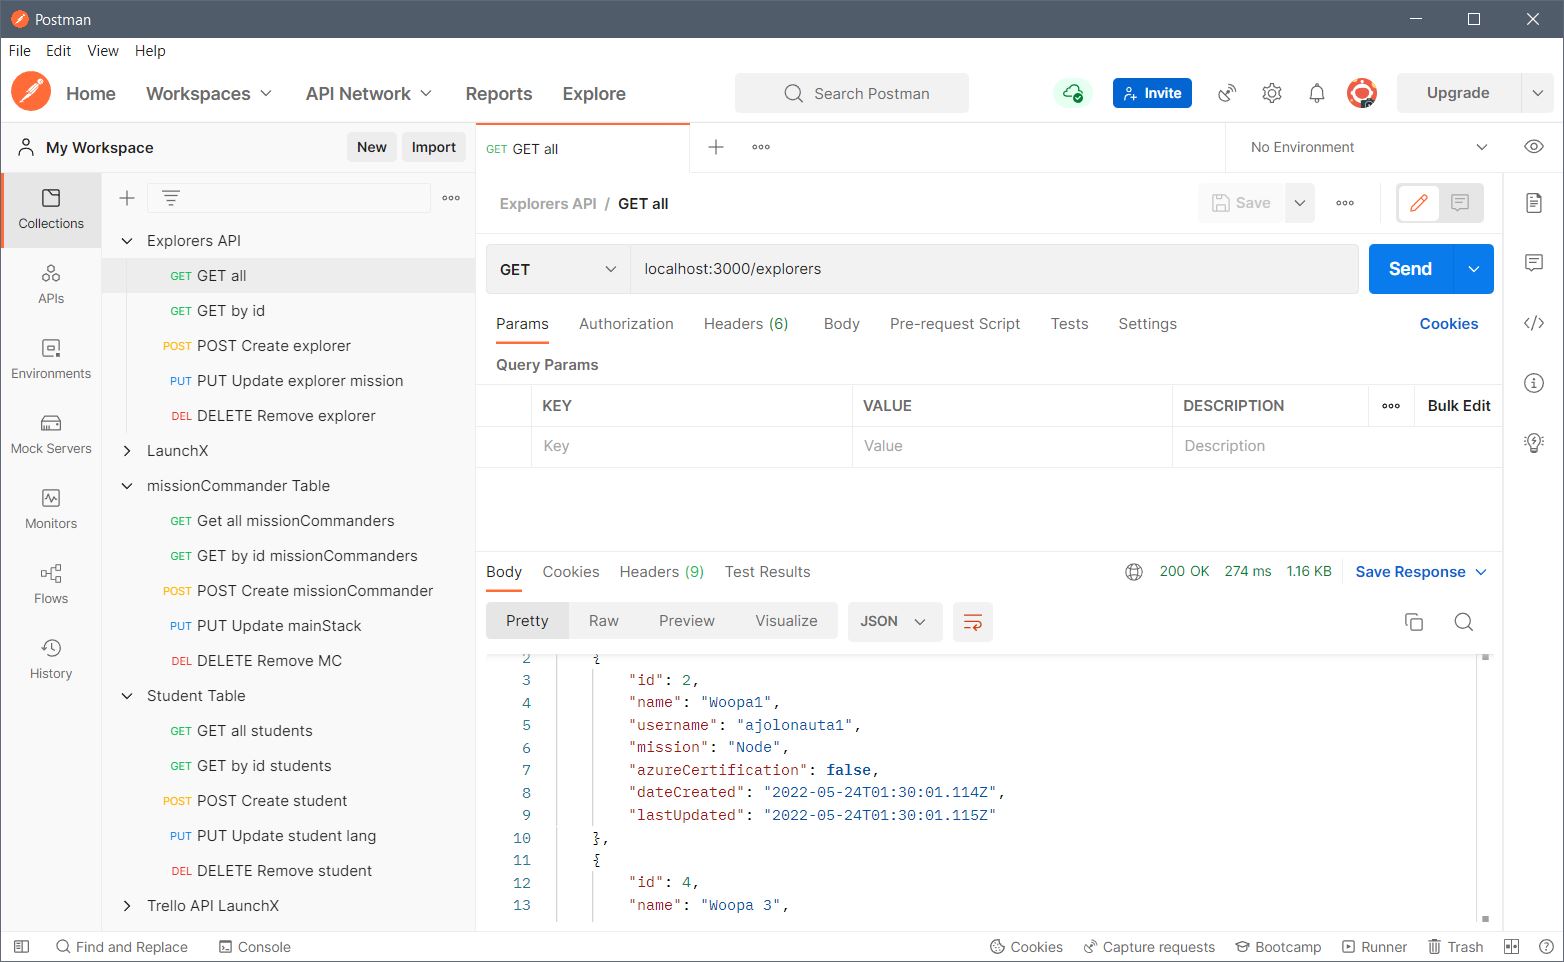Open the Monitors sidebar panel

coord(51,510)
